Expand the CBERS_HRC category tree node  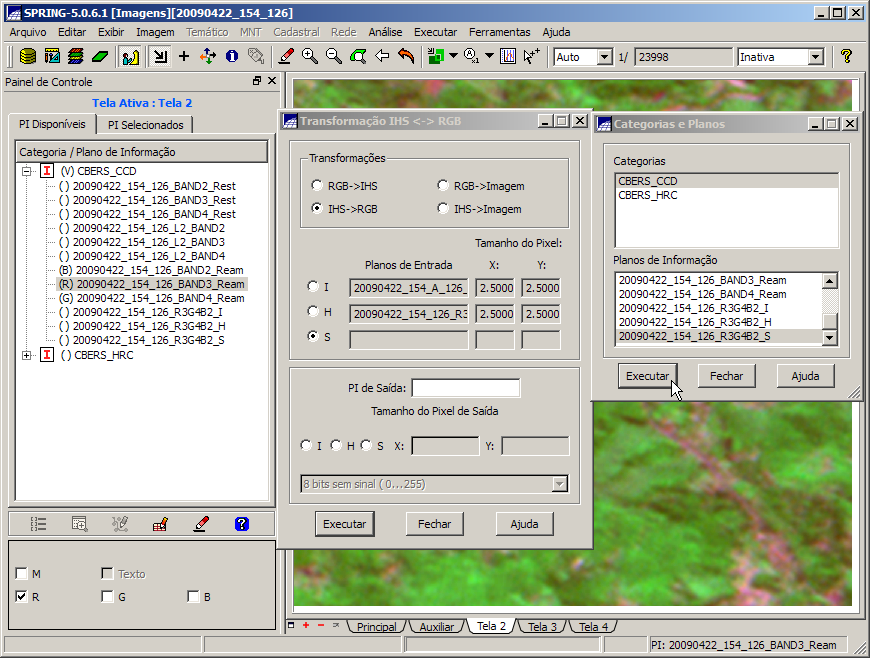(x=26, y=355)
